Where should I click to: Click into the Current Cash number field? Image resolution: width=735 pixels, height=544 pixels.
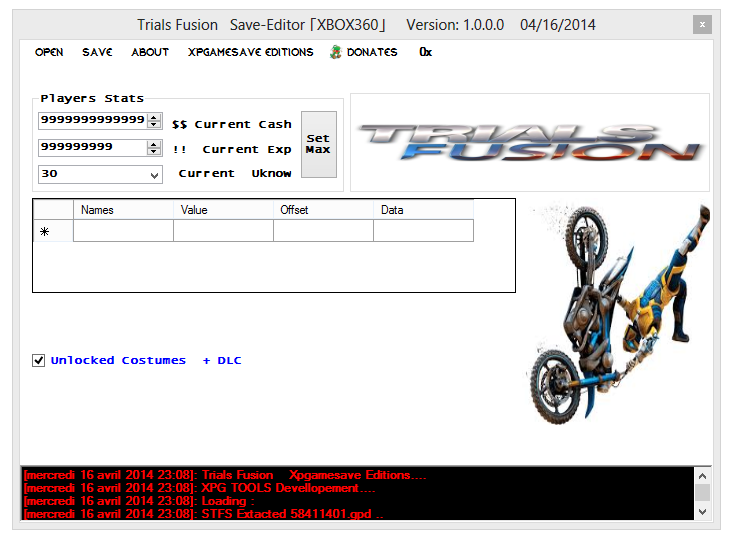(x=92, y=121)
